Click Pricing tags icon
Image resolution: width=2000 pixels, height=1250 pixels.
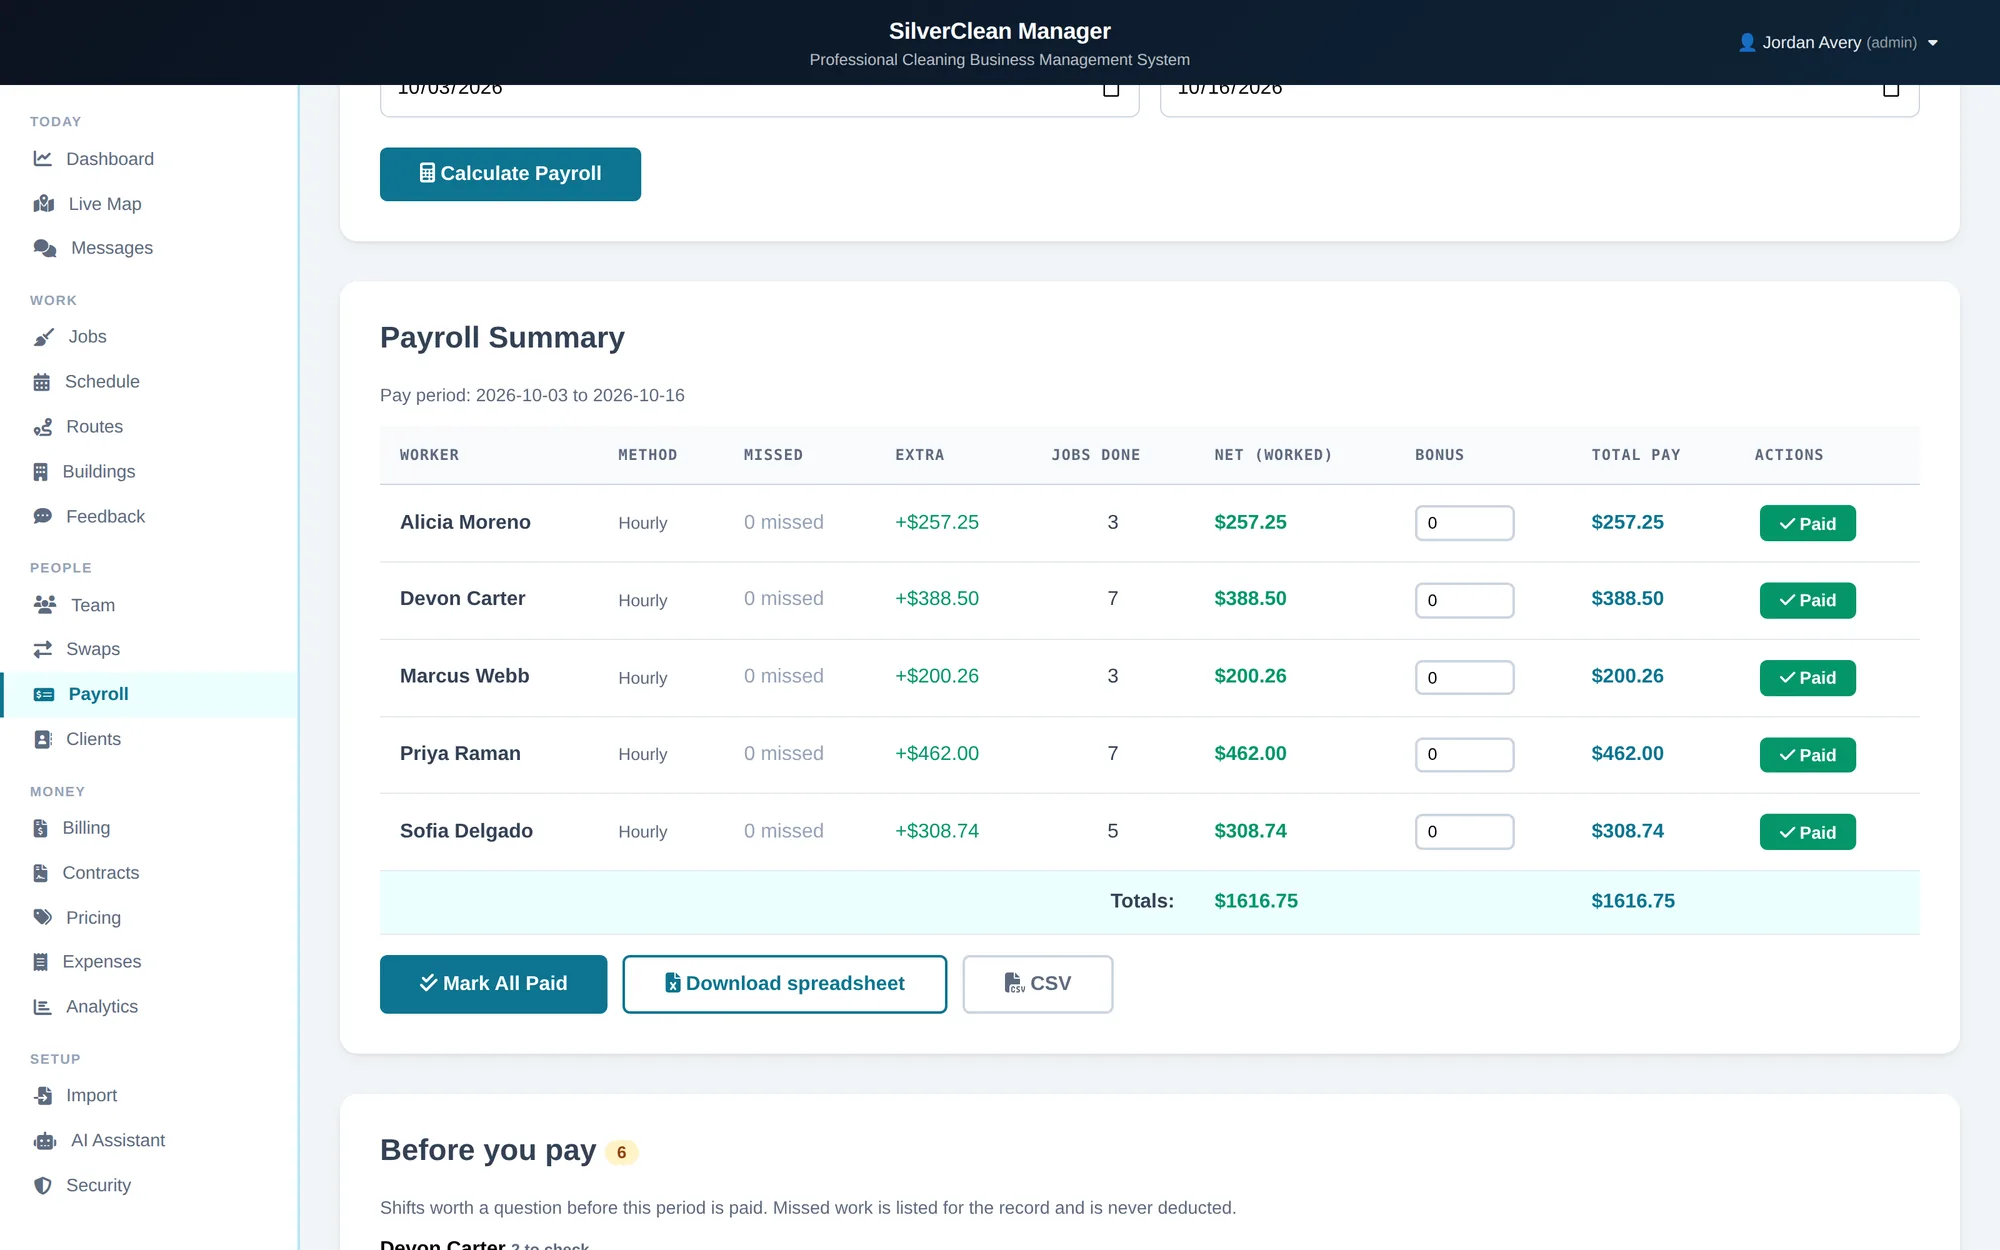[43, 918]
